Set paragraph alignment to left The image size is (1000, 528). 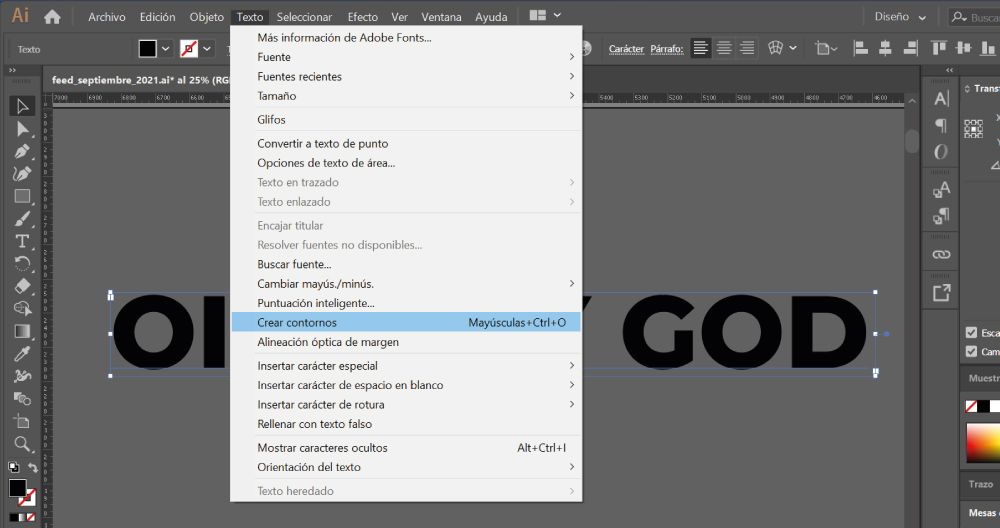701,48
